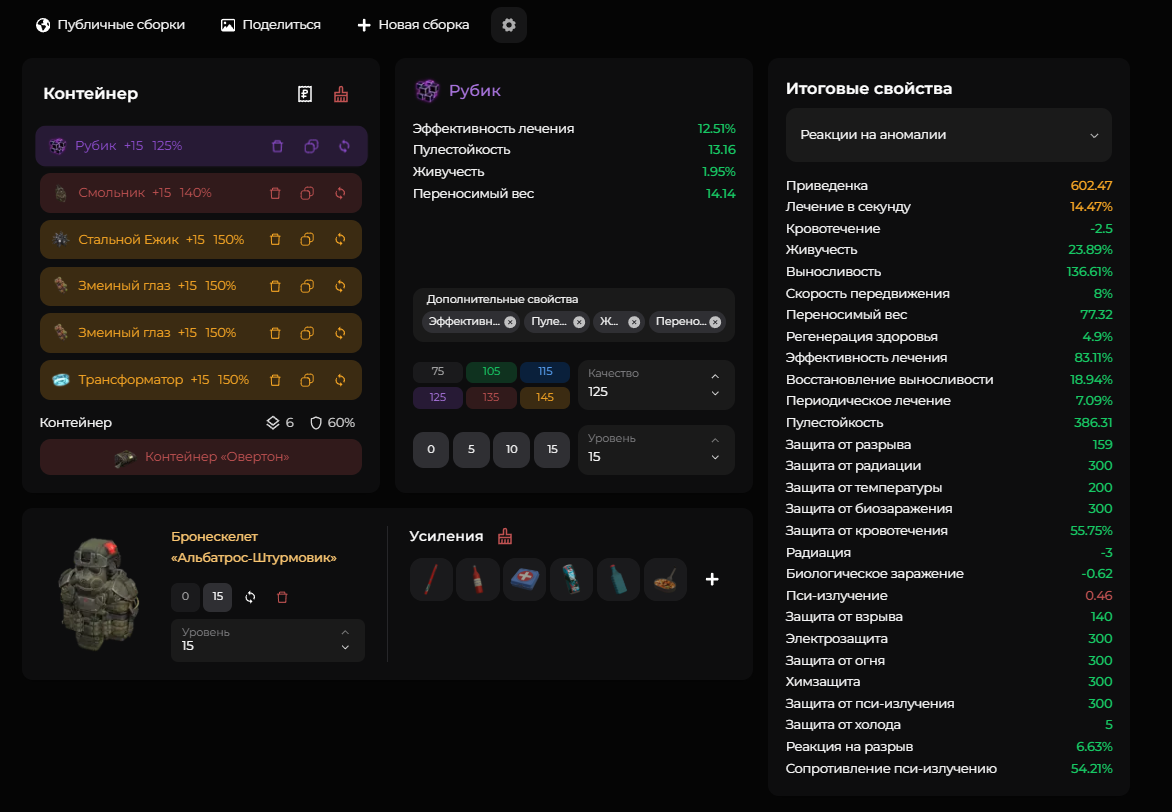Set armor level preset to 15
The height and width of the screenshot is (812, 1172).
218,597
